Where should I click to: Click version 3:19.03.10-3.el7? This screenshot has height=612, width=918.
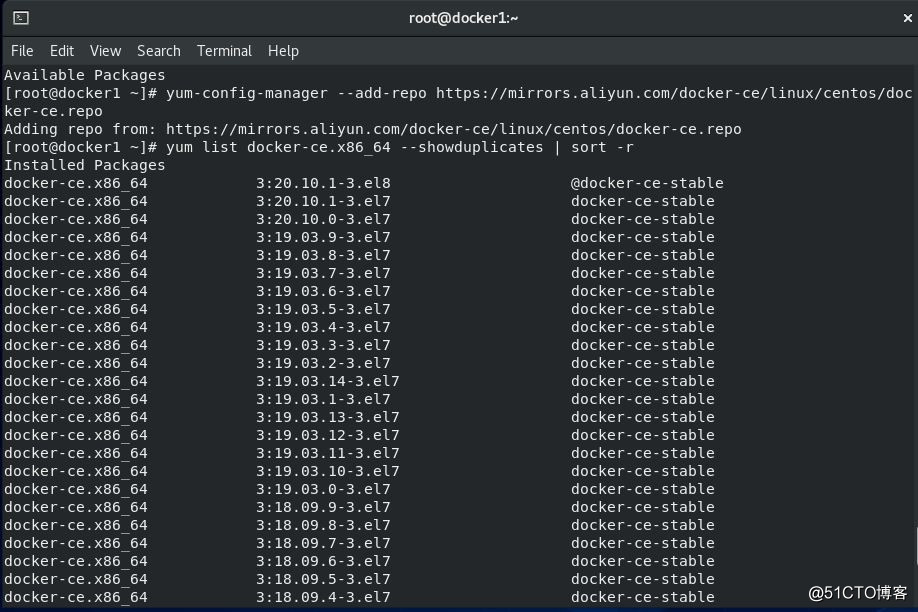(x=328, y=471)
